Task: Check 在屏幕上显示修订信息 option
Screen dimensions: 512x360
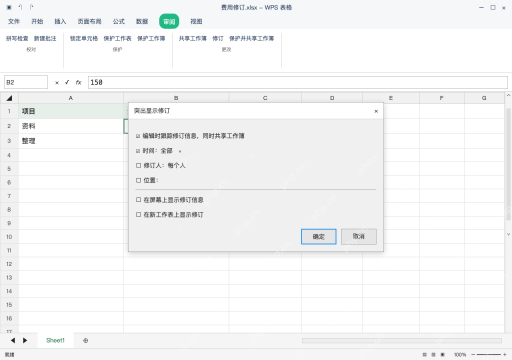Action: pos(138,200)
